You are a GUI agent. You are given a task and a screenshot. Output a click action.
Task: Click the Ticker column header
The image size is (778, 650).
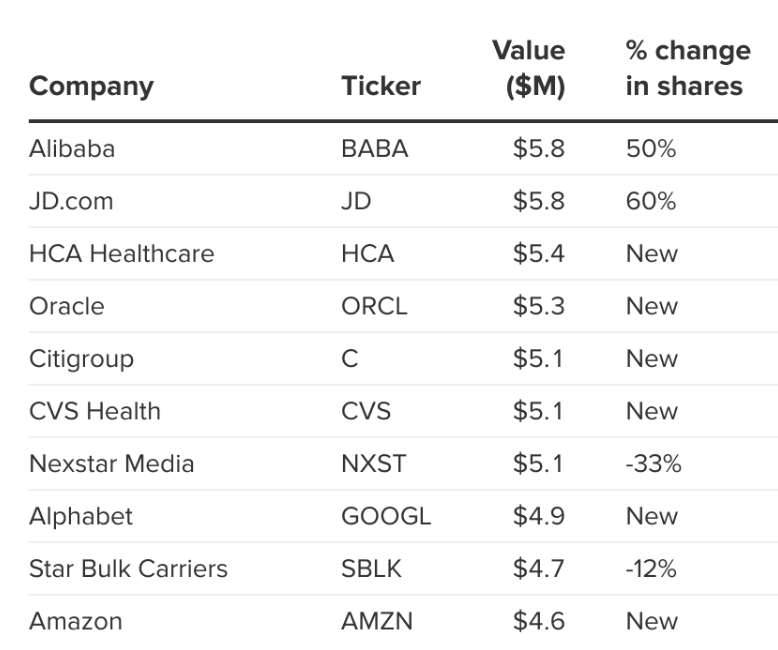[x=381, y=86]
